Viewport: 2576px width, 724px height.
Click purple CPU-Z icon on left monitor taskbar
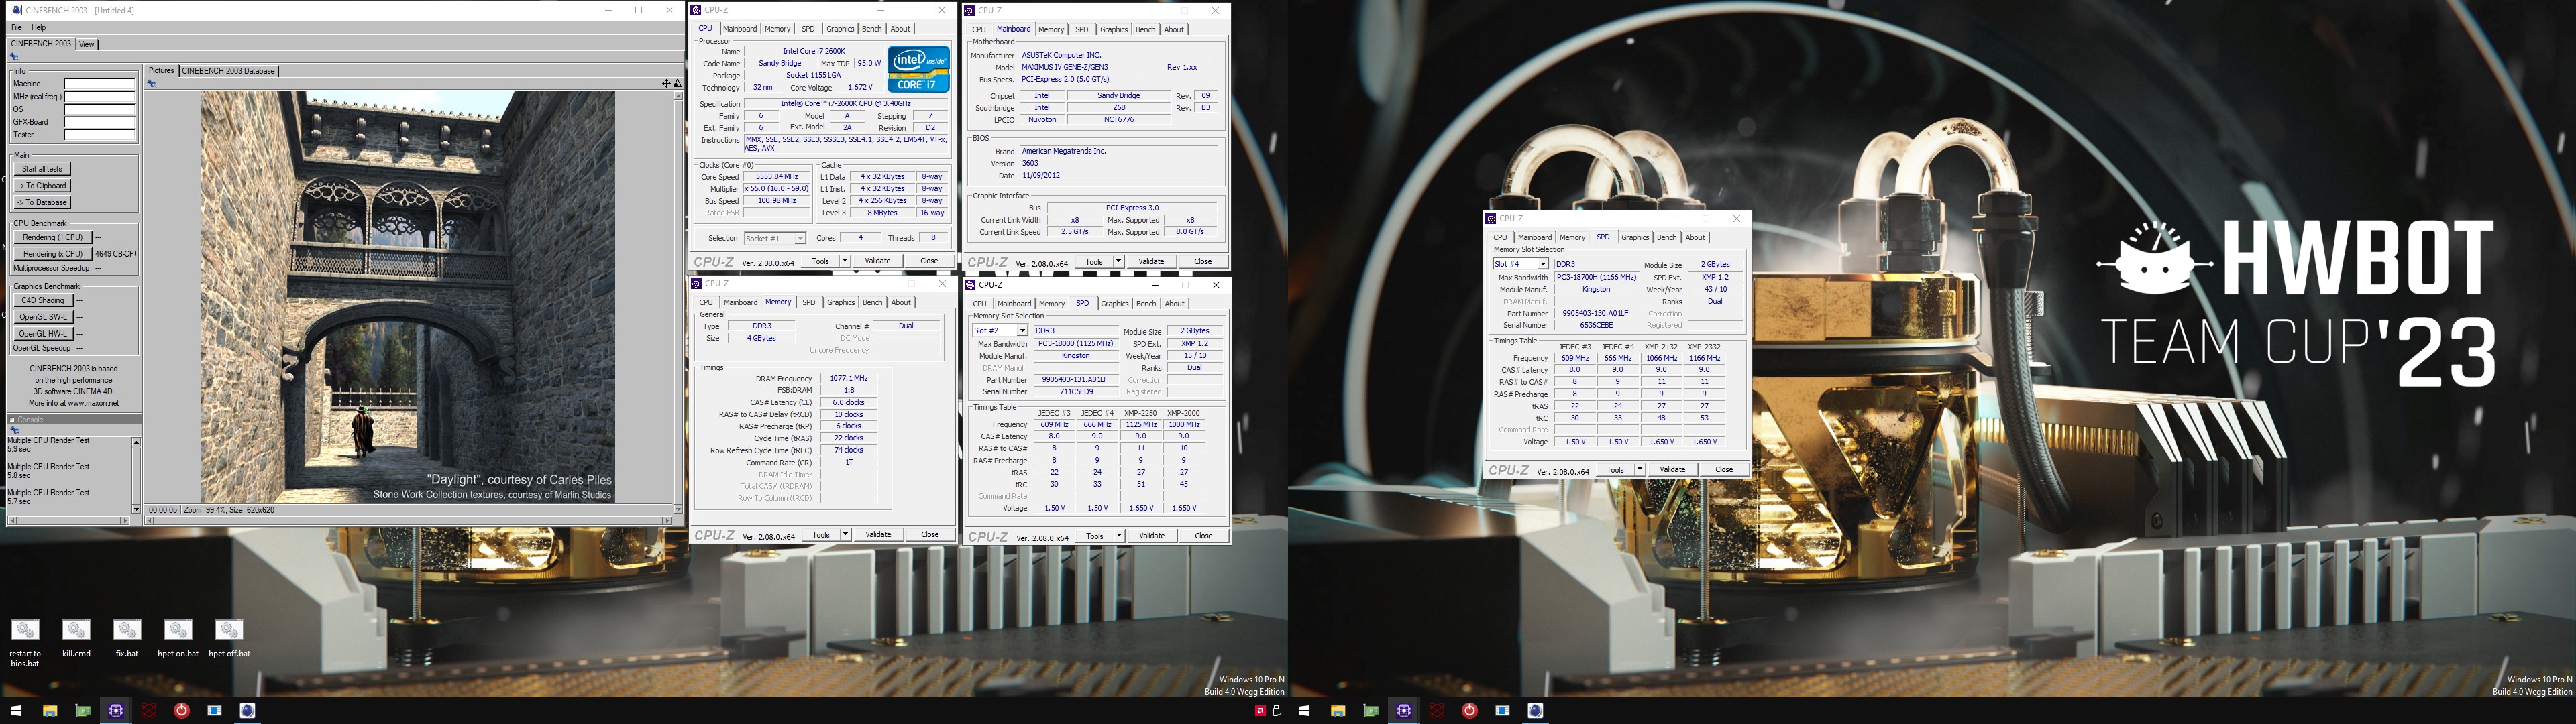pyautogui.click(x=116, y=711)
